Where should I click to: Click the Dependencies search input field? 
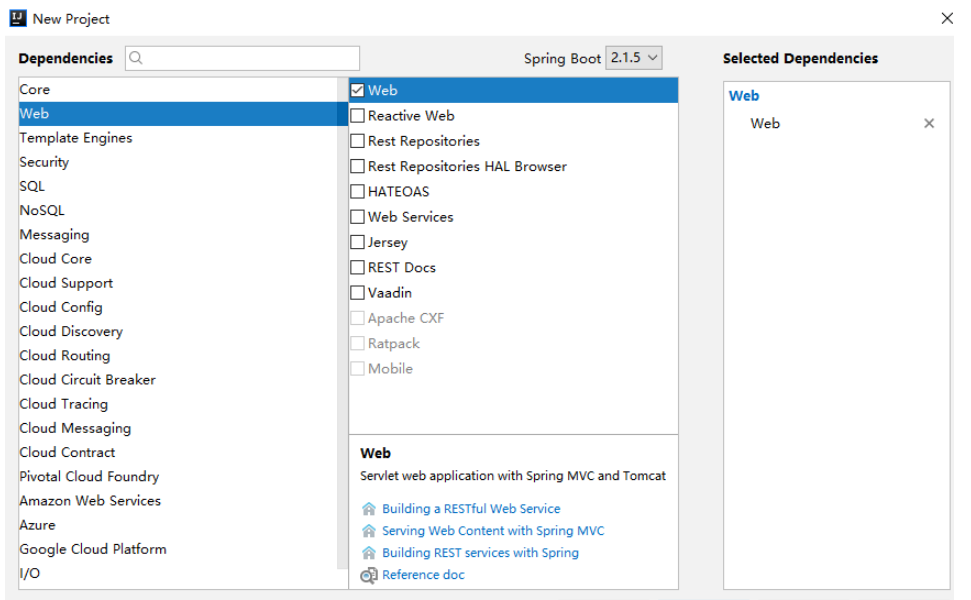click(242, 58)
